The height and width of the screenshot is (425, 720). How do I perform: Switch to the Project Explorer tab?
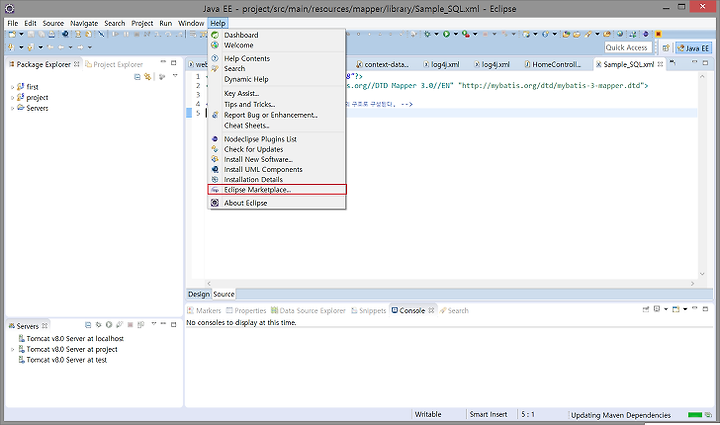tap(114, 64)
